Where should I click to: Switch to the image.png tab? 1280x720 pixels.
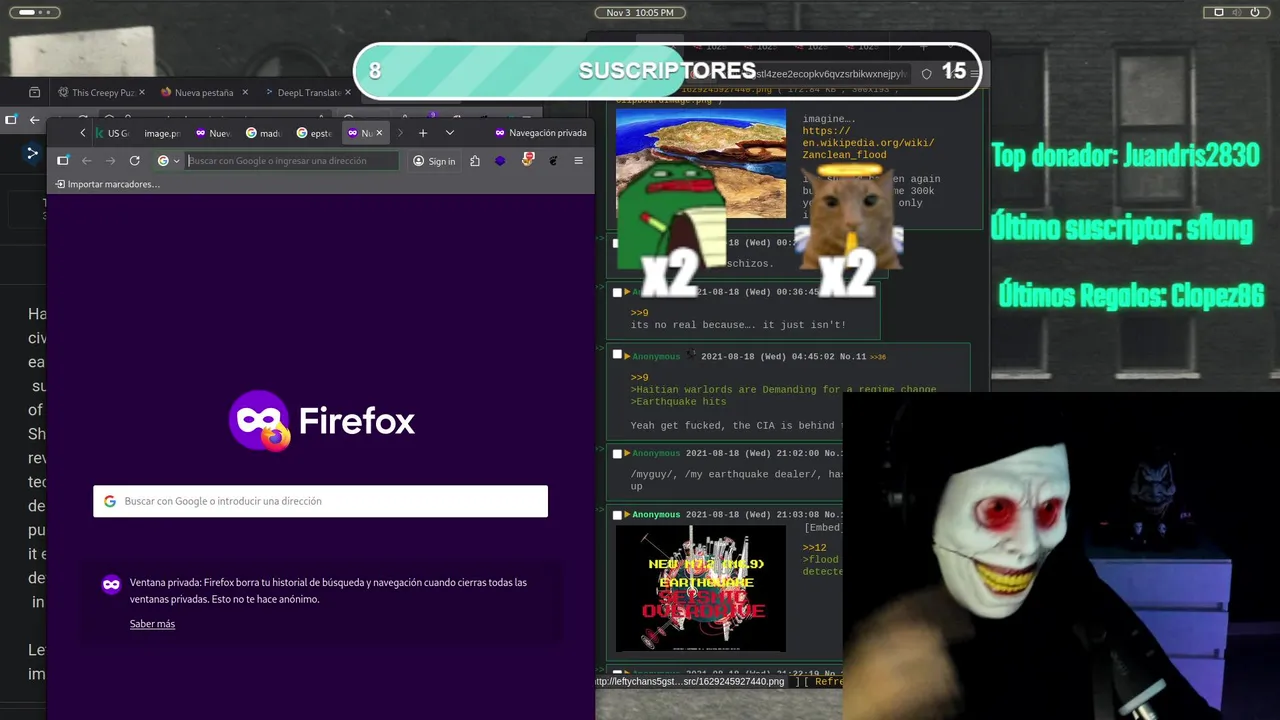(x=161, y=133)
